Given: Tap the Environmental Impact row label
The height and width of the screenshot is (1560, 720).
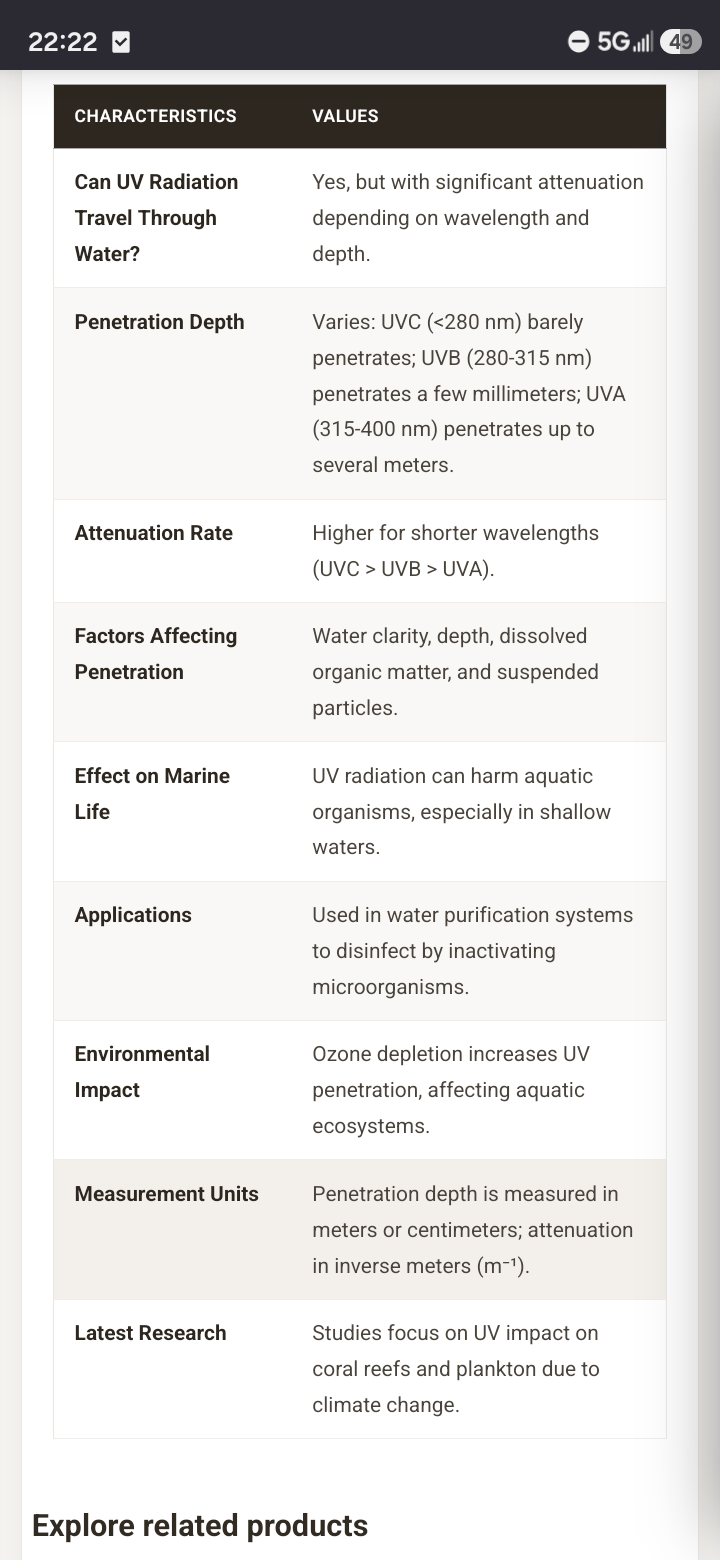Looking at the screenshot, I should click(x=142, y=1072).
